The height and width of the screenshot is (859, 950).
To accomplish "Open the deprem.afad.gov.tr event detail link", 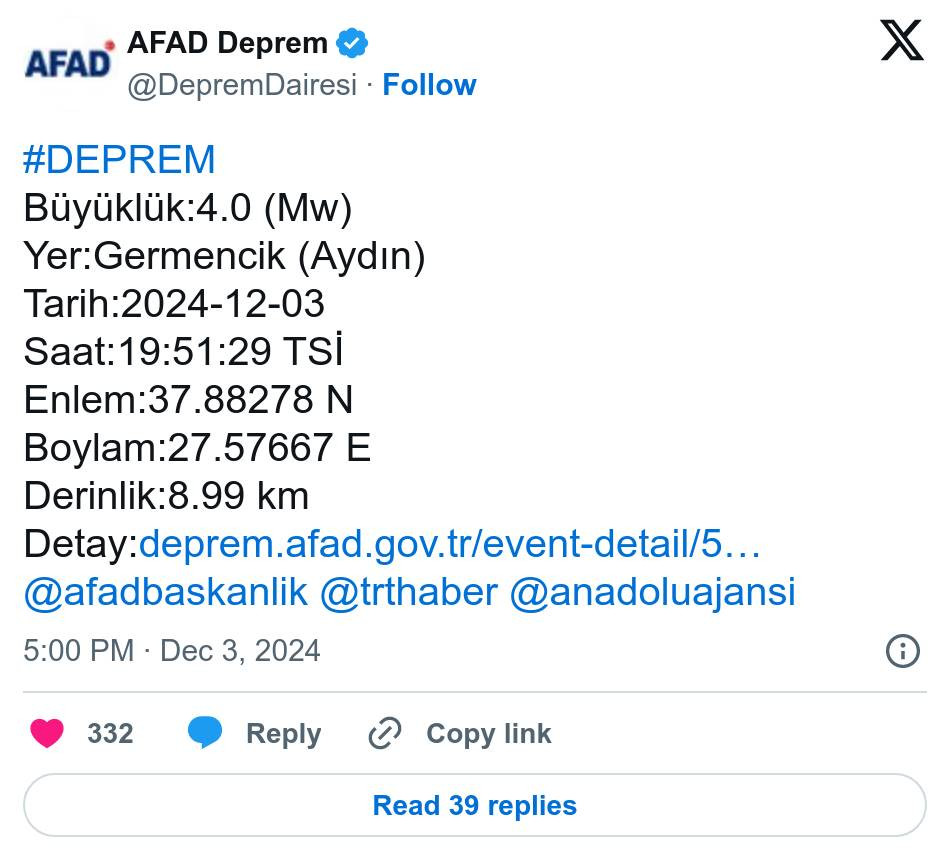I will (450, 545).
